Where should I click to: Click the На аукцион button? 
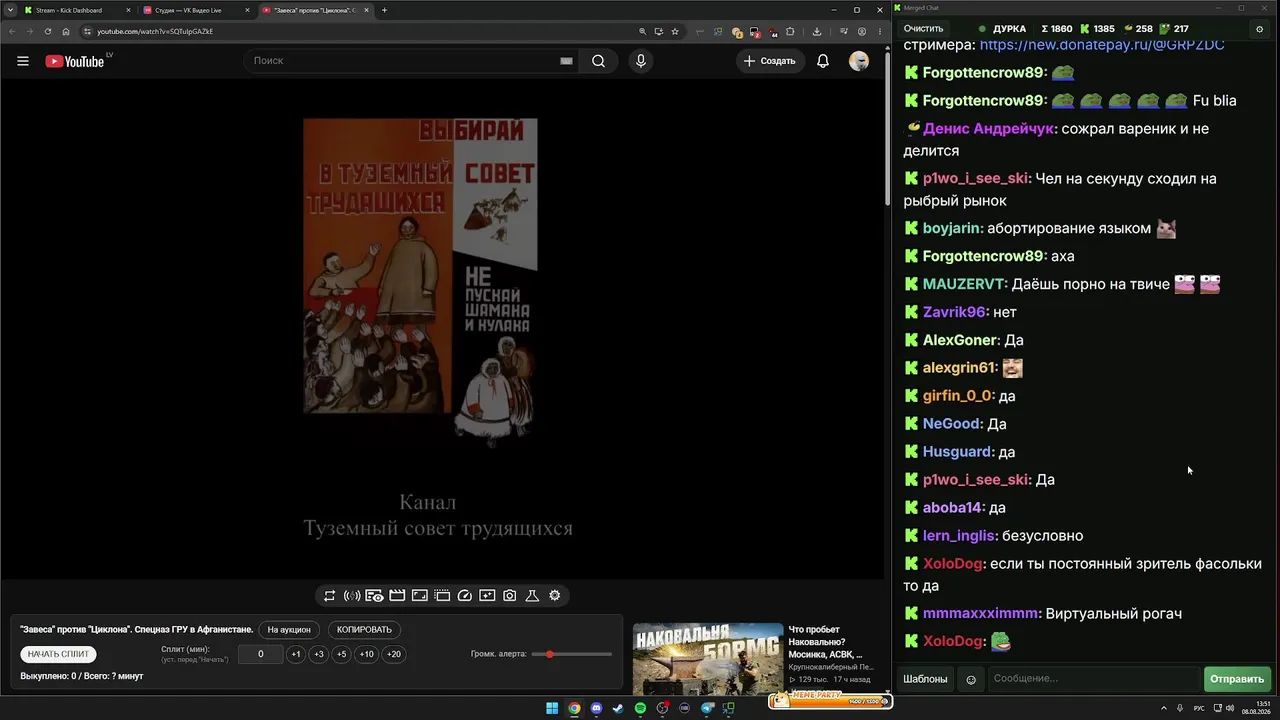tap(289, 630)
